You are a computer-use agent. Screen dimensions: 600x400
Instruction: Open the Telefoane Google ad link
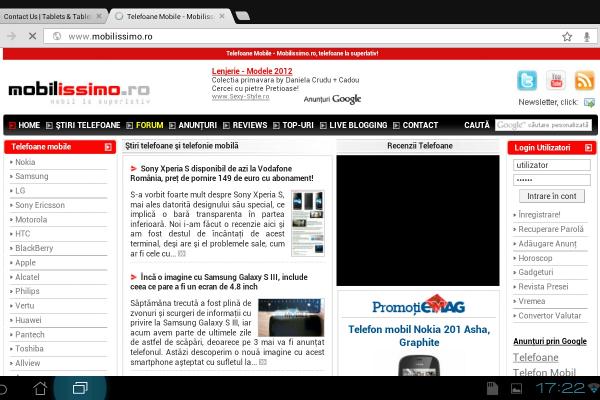click(x=535, y=358)
